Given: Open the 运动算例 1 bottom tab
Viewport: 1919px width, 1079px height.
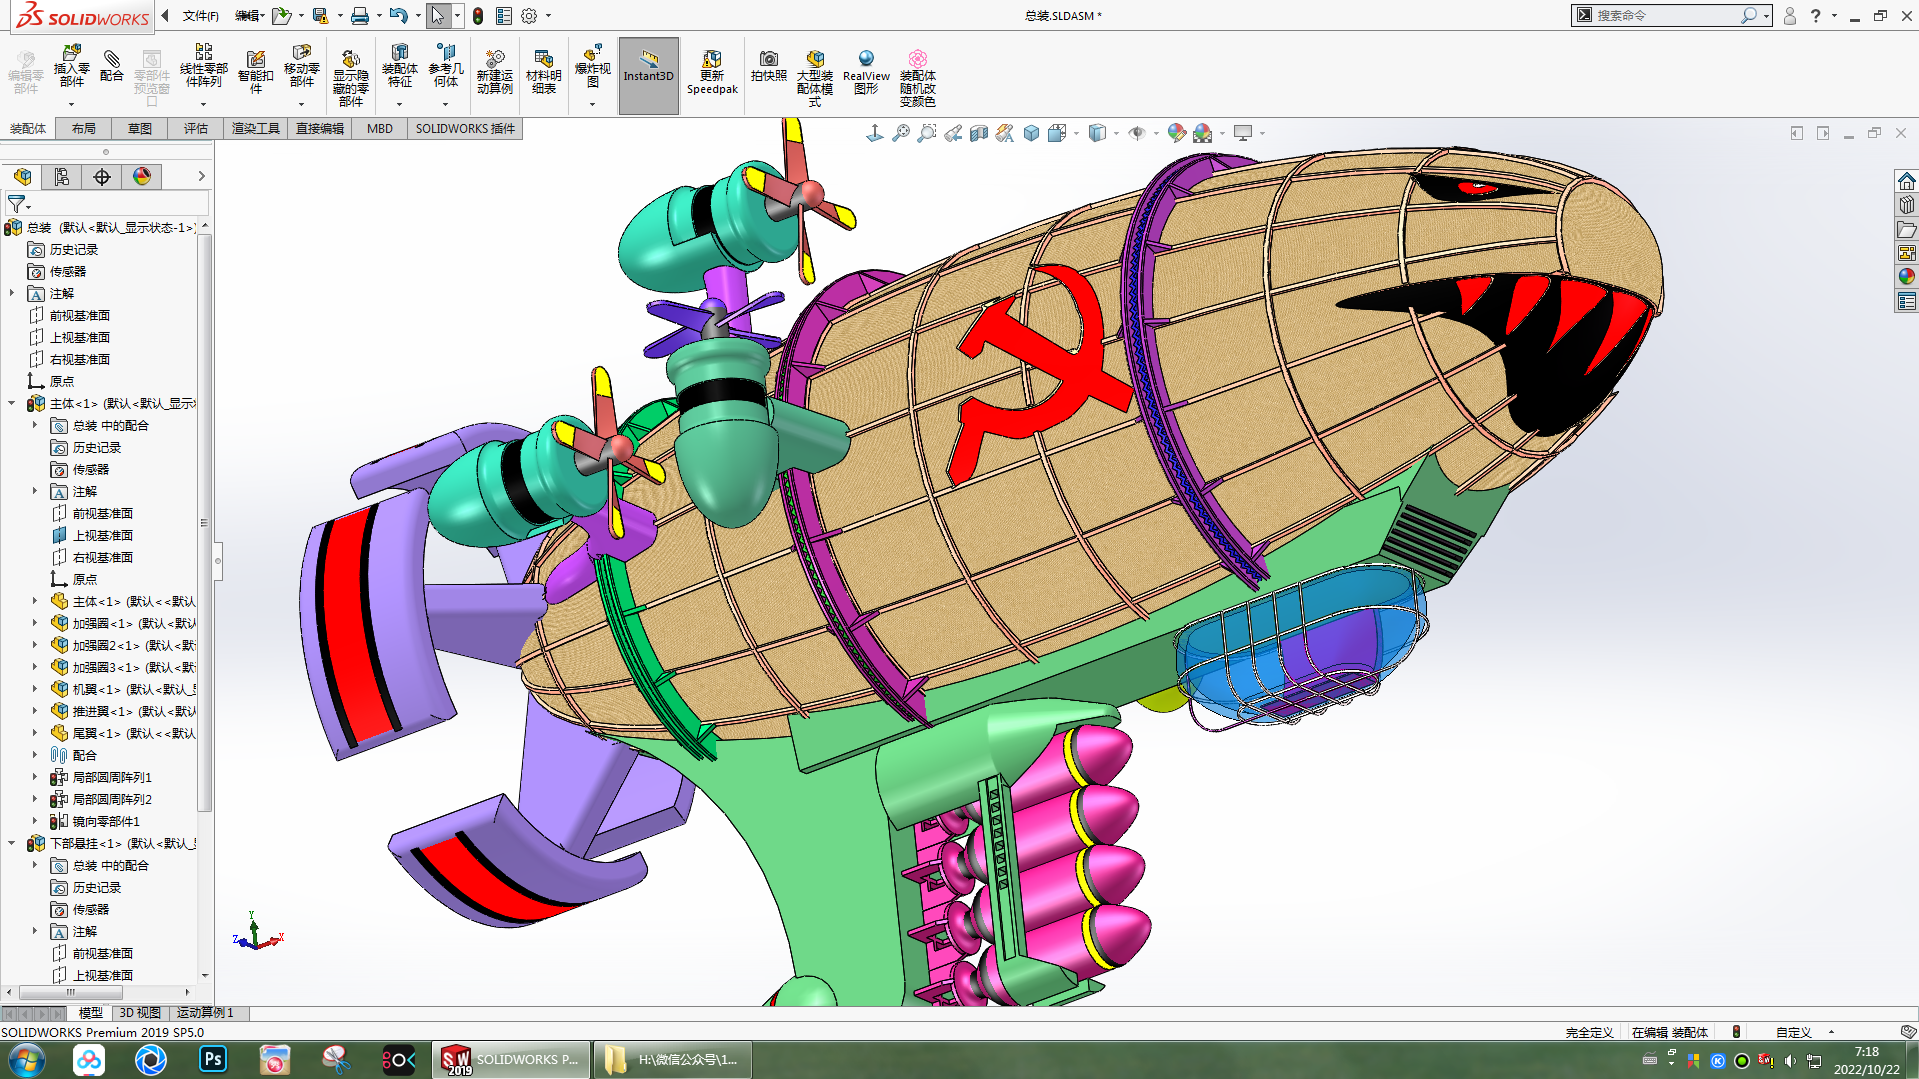Looking at the screenshot, I should click(205, 1013).
